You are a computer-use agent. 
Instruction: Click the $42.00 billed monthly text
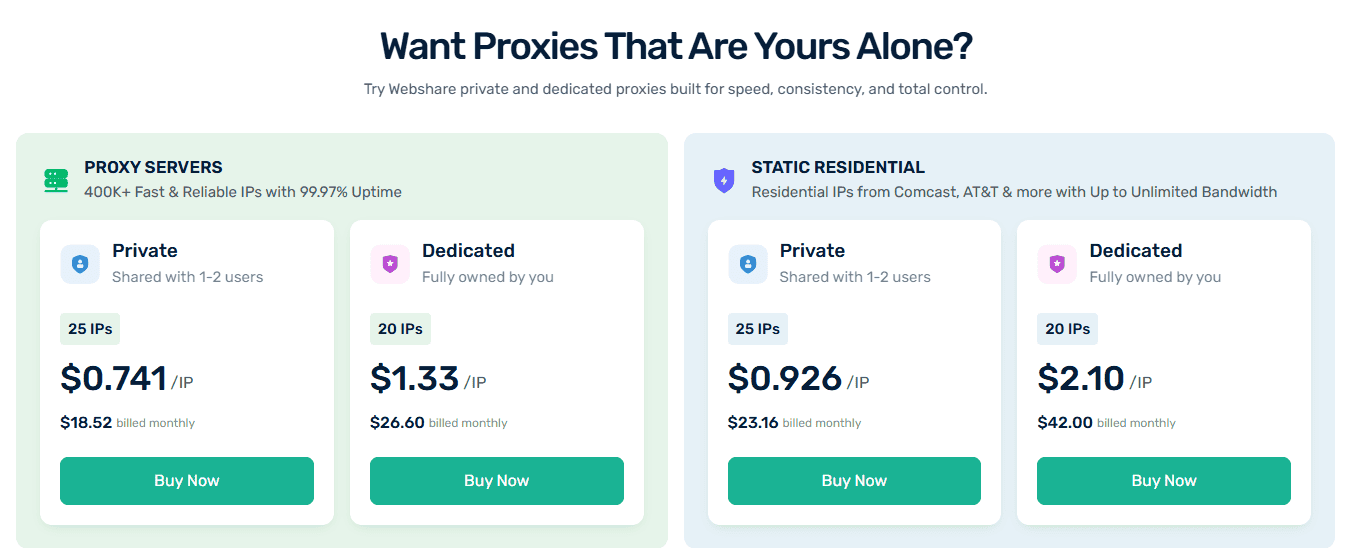coord(1106,423)
